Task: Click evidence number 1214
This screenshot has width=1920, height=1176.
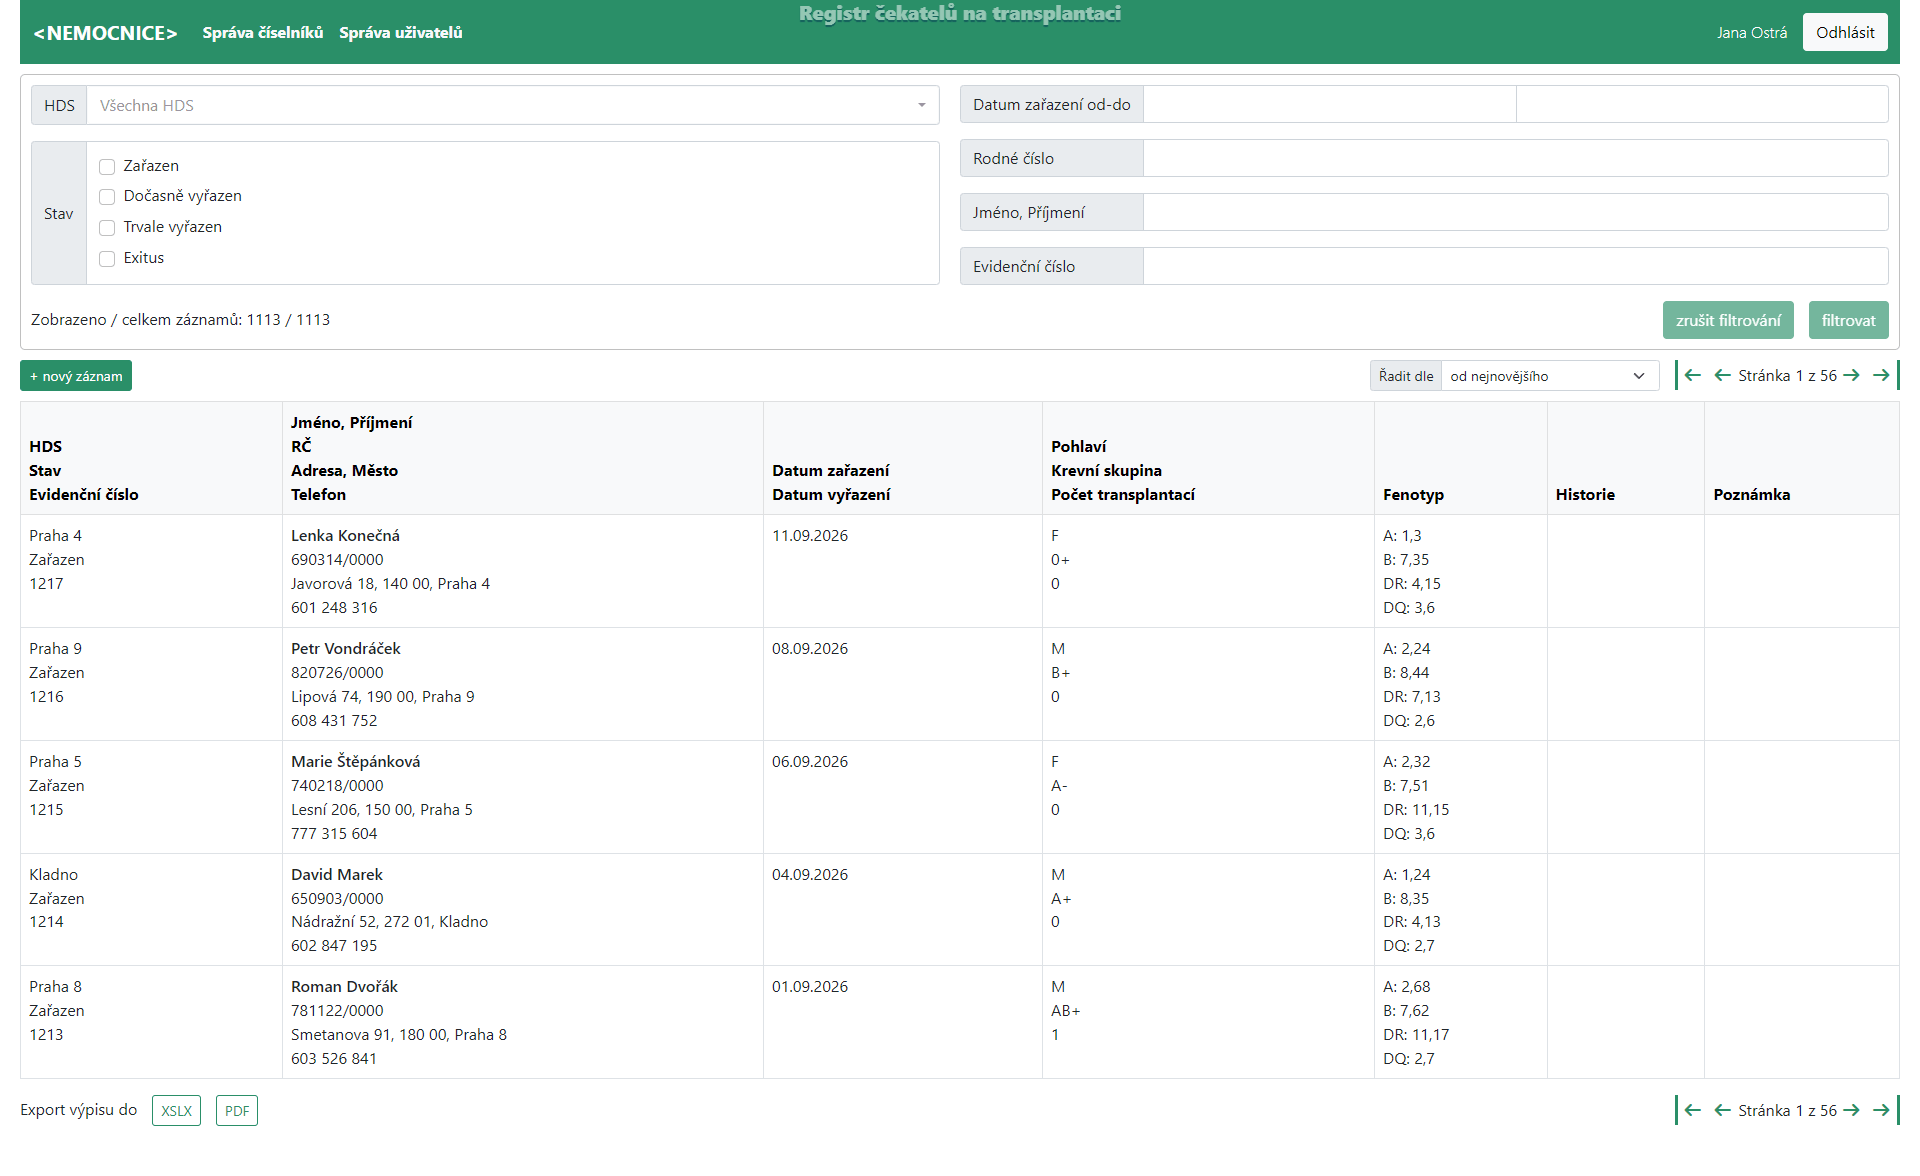Action: point(46,922)
